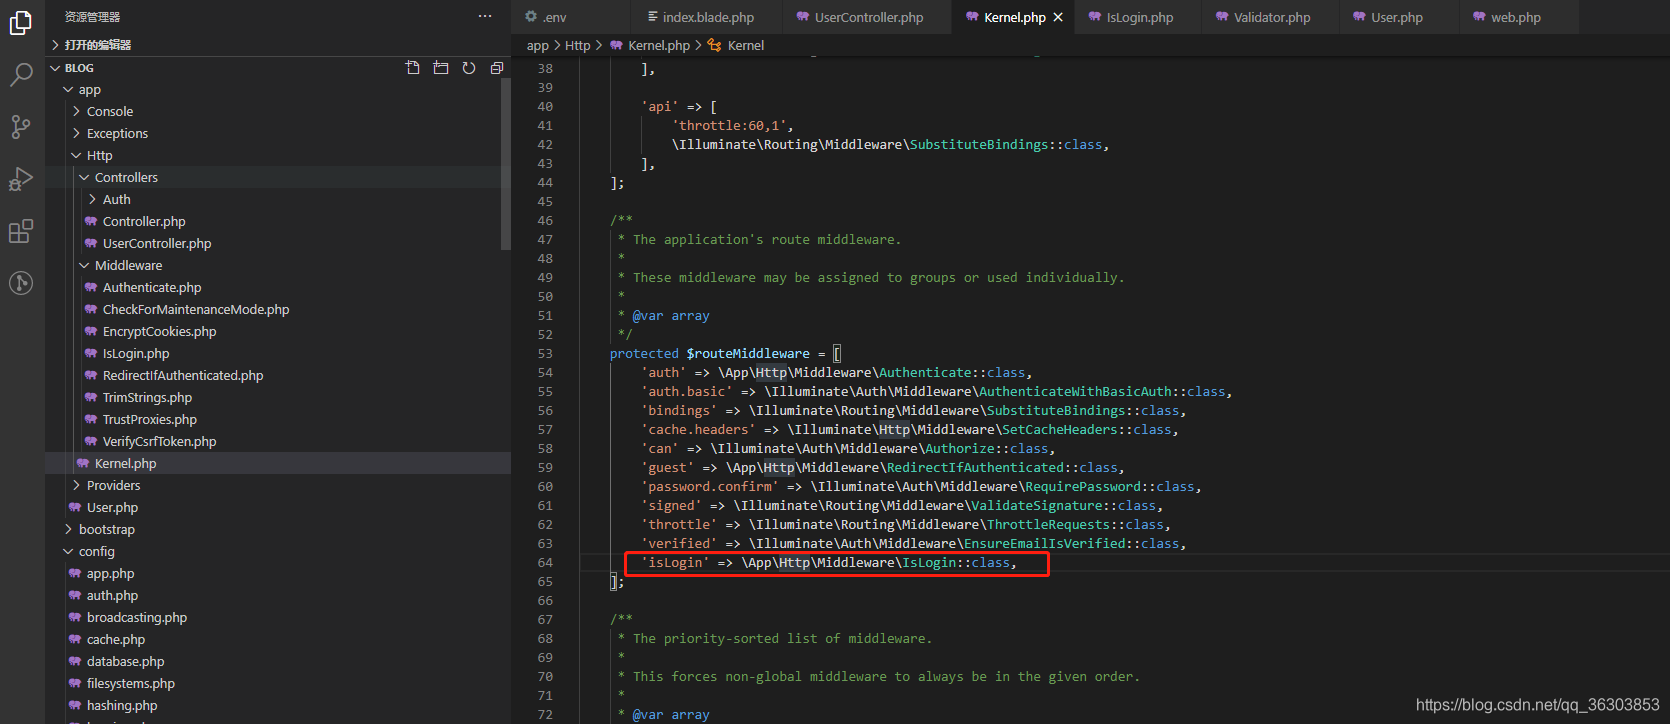Collapse the Controllers folder
Viewport: 1670px width, 724px height.
(x=278, y=177)
